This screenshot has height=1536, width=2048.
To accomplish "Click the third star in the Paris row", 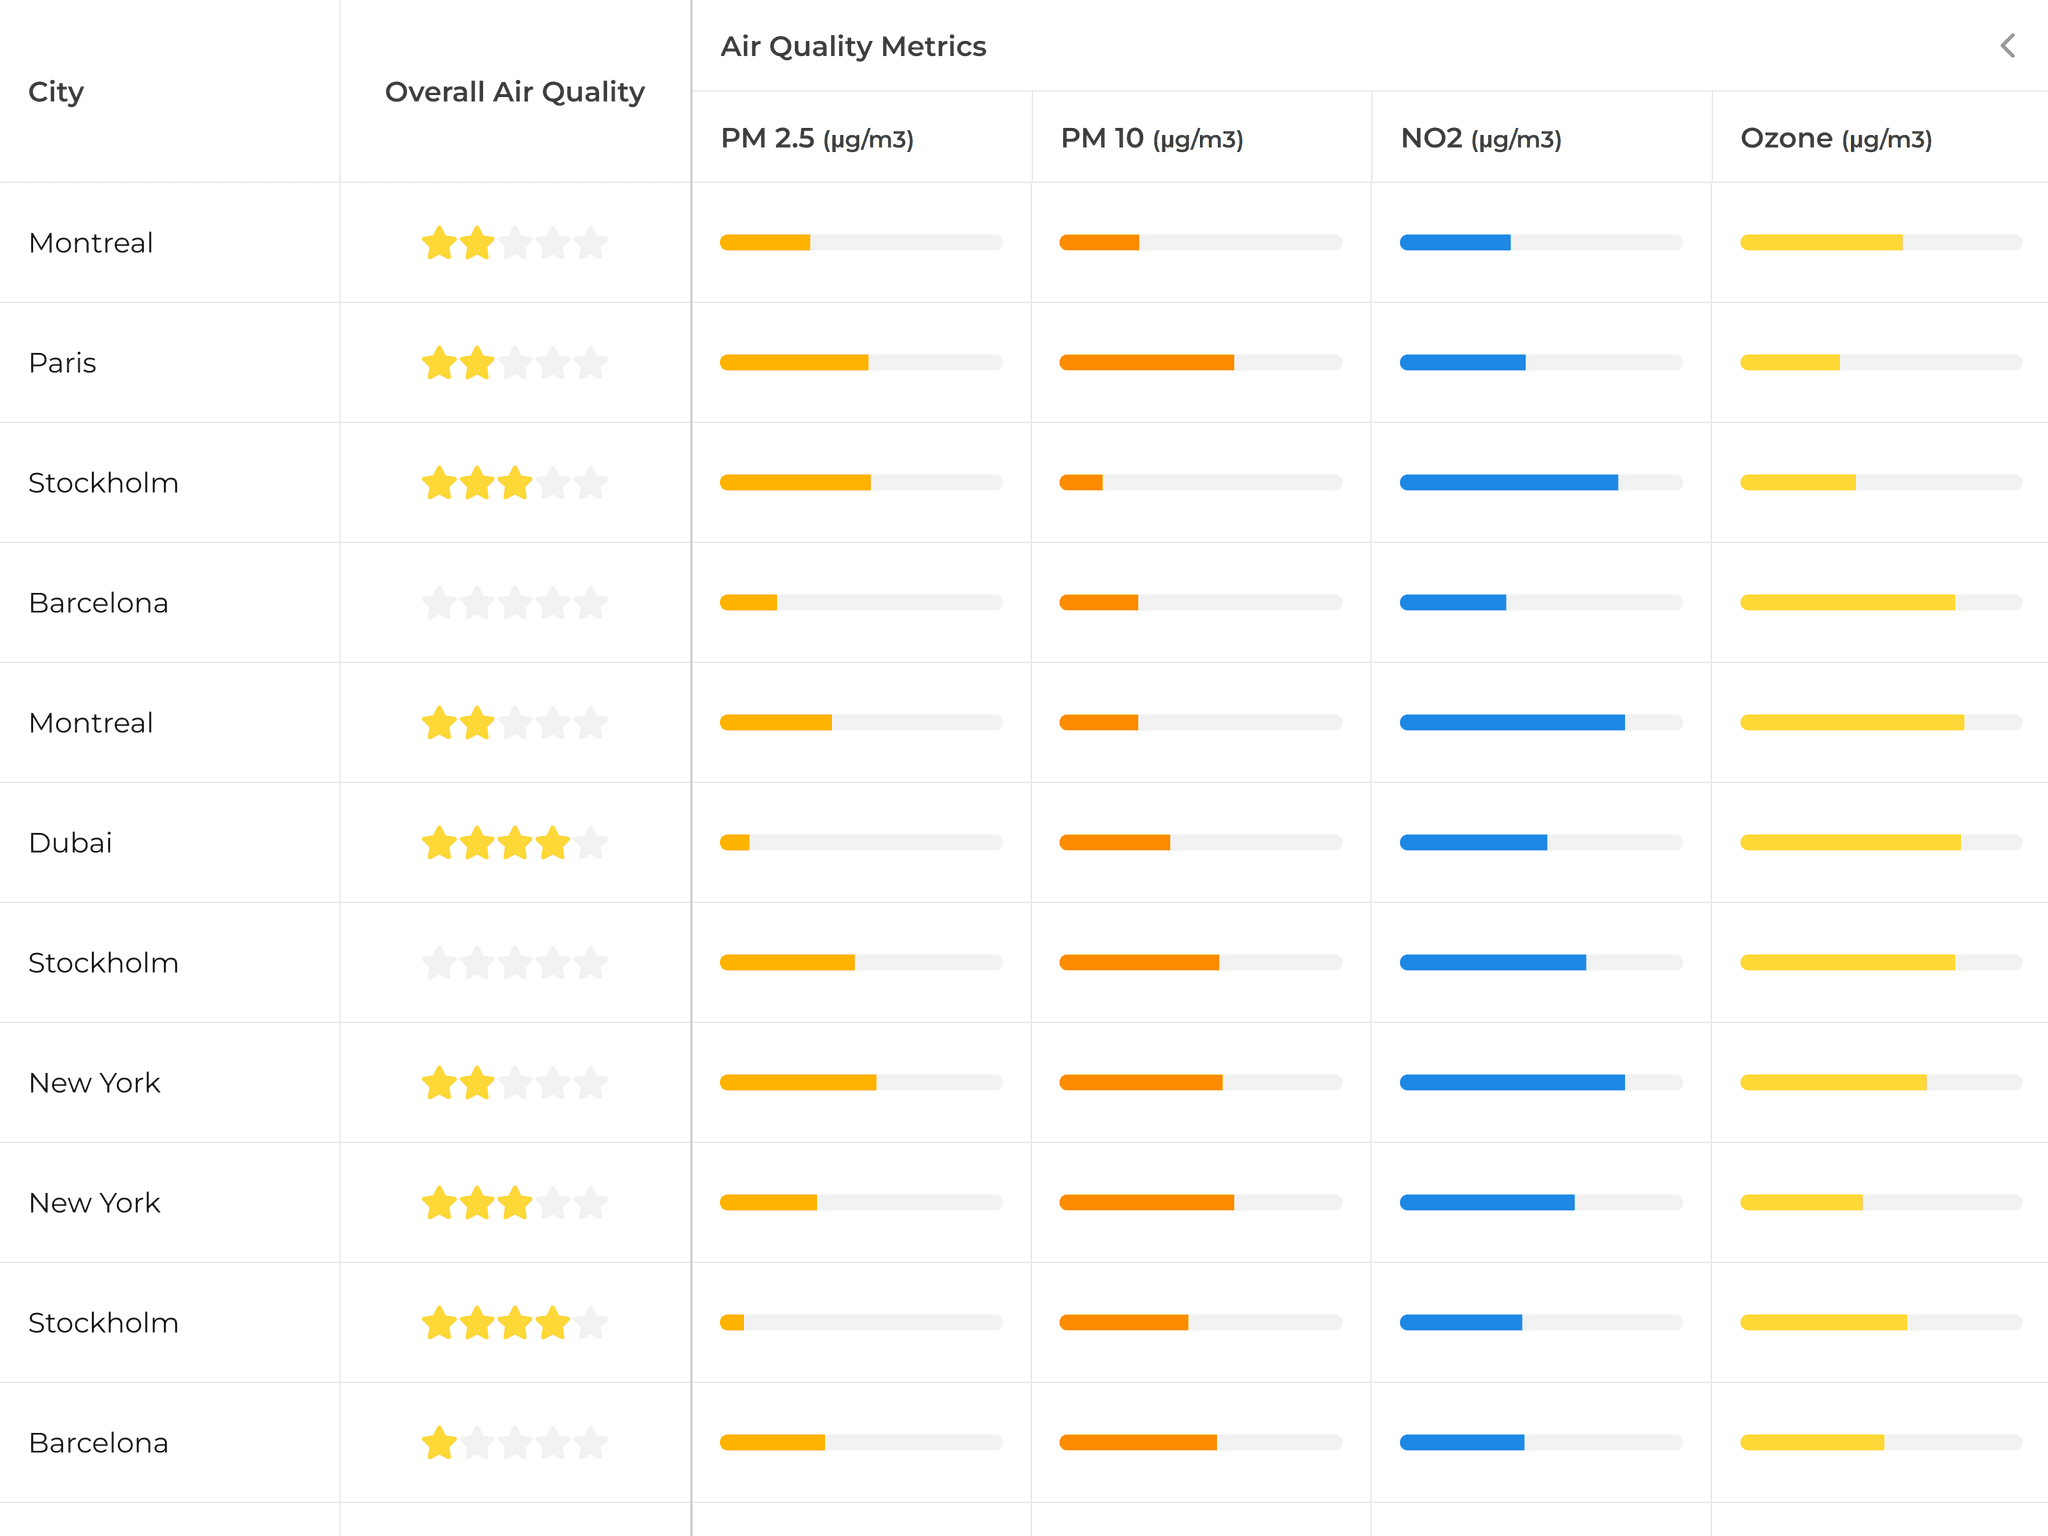I will coord(515,363).
